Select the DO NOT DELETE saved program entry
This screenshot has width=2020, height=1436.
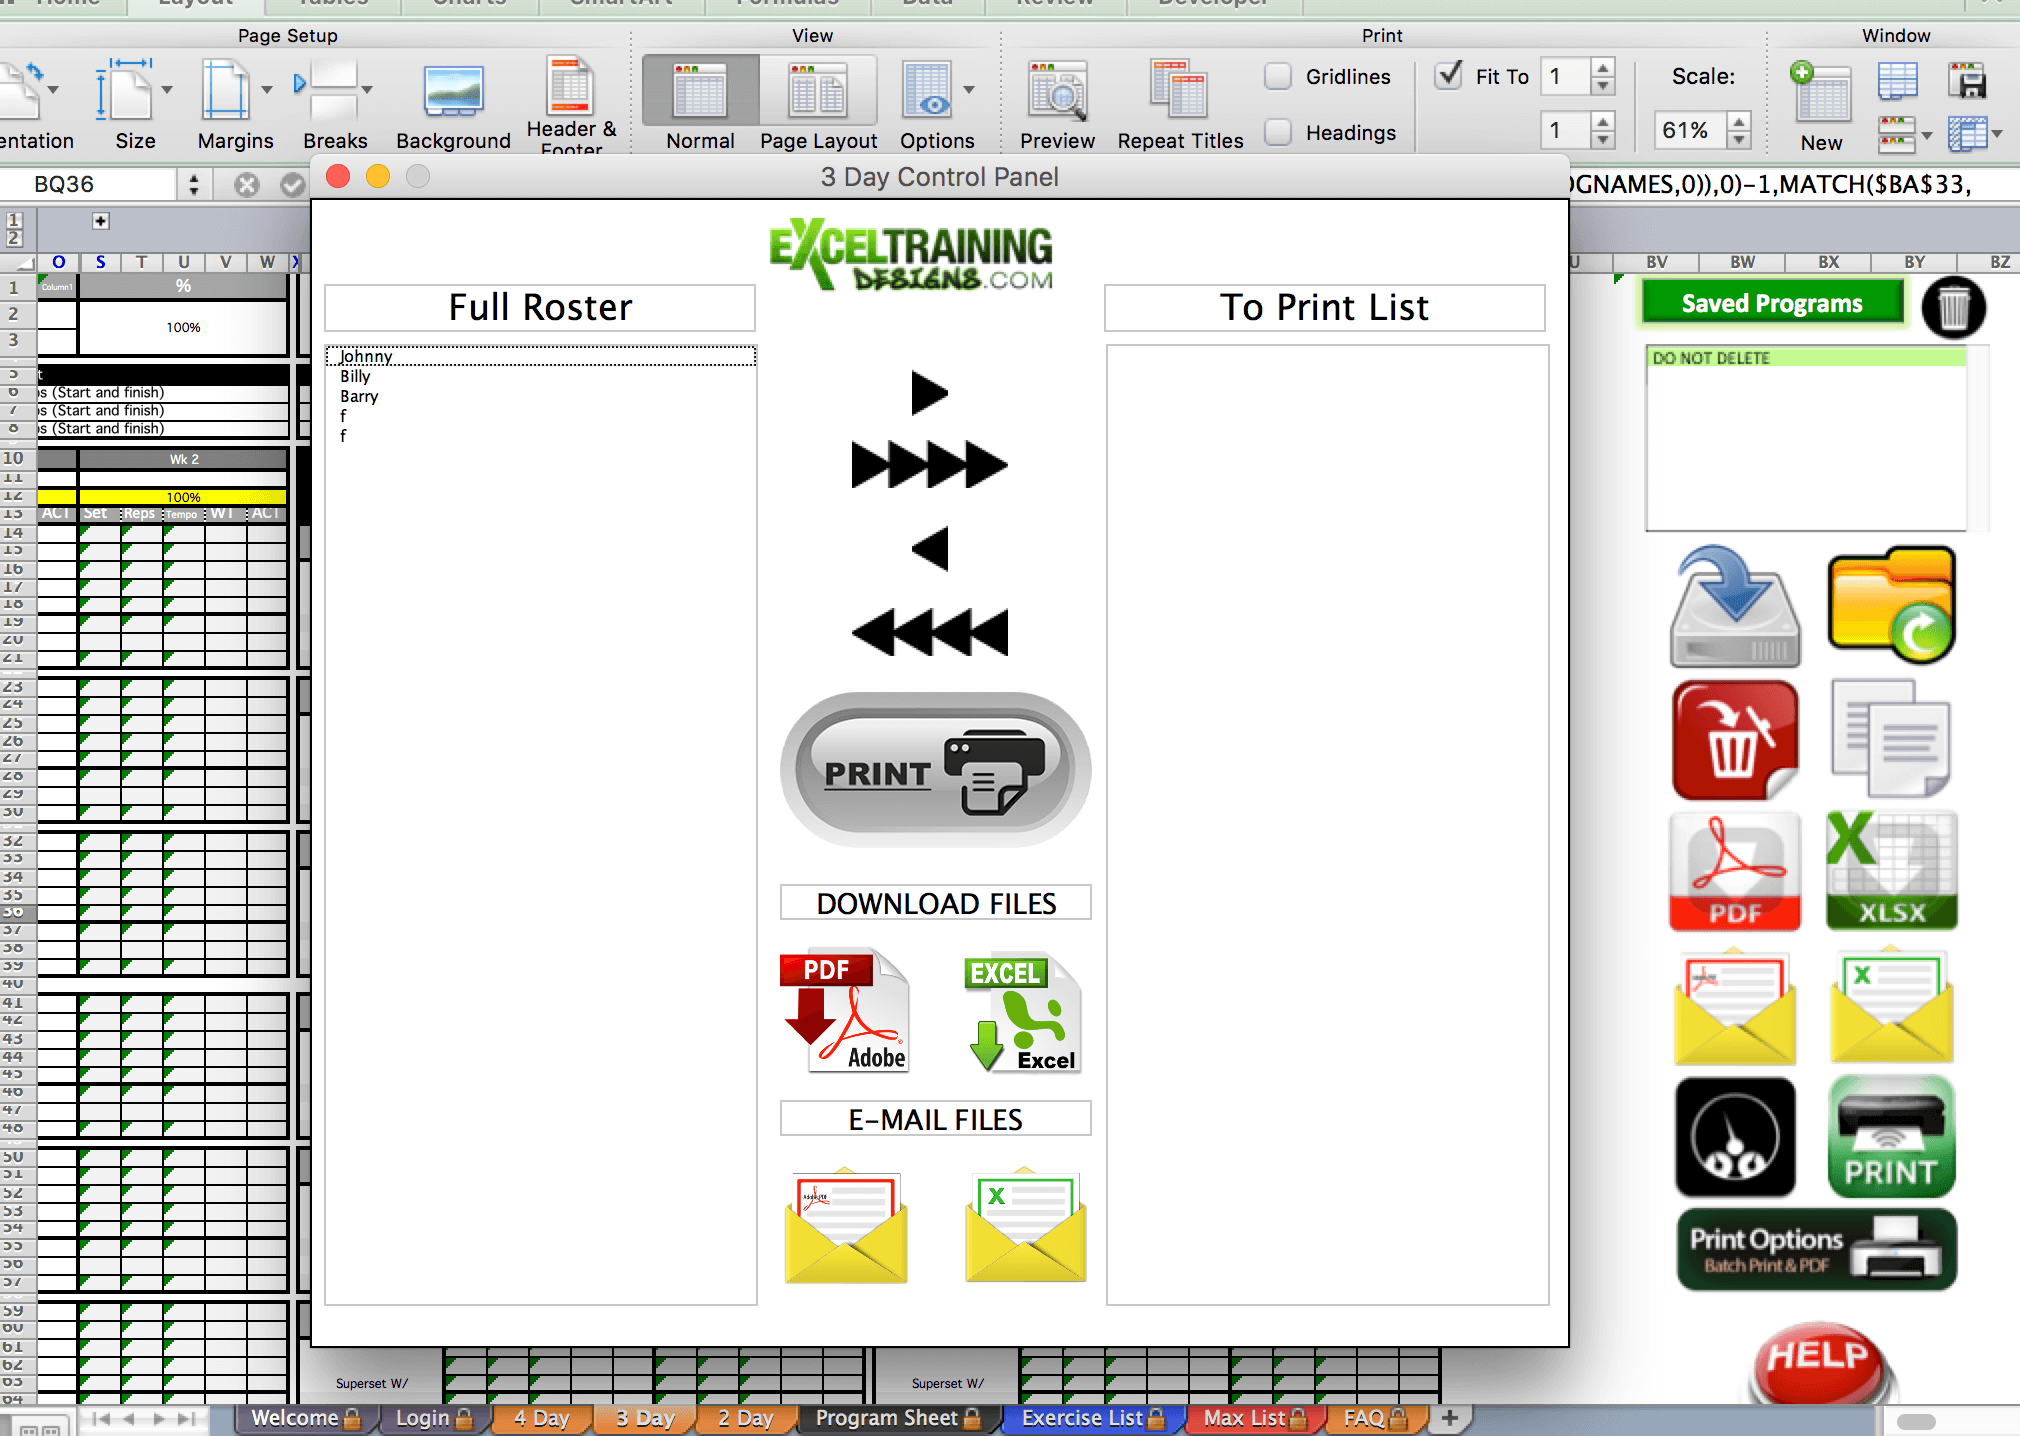tap(1806, 357)
